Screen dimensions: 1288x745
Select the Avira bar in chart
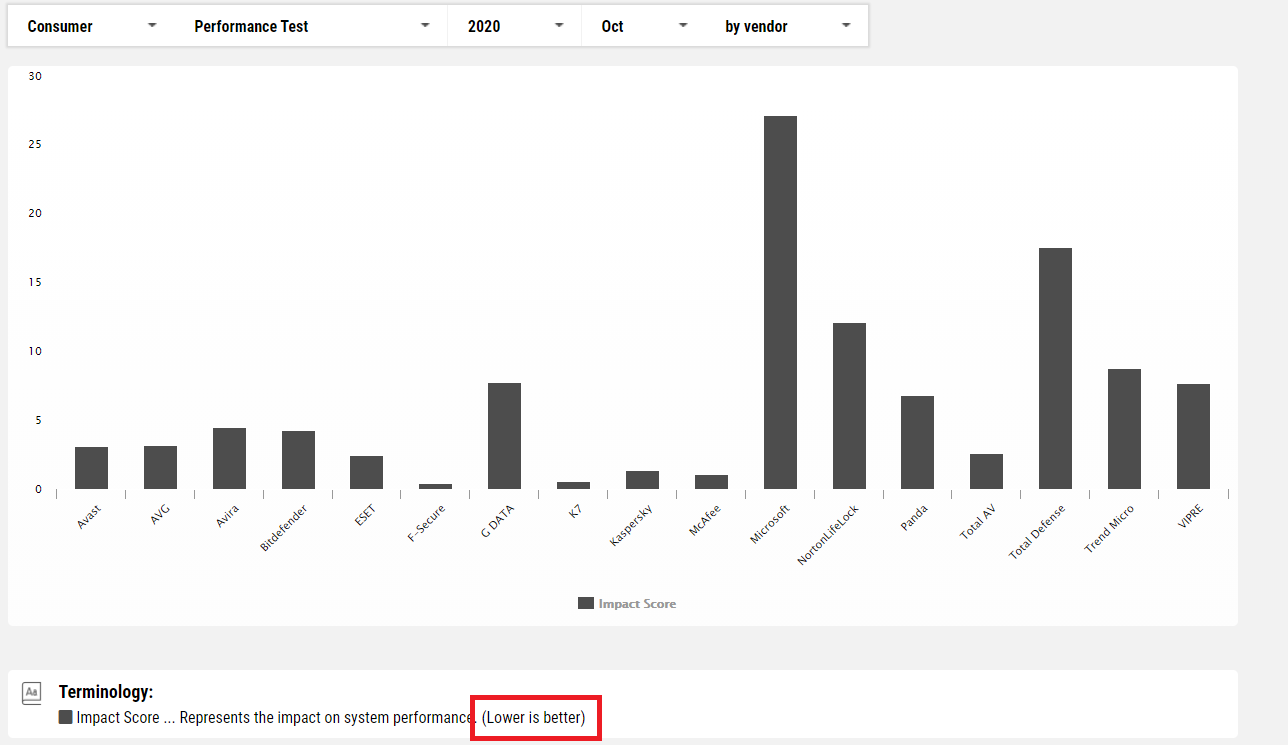click(x=229, y=458)
